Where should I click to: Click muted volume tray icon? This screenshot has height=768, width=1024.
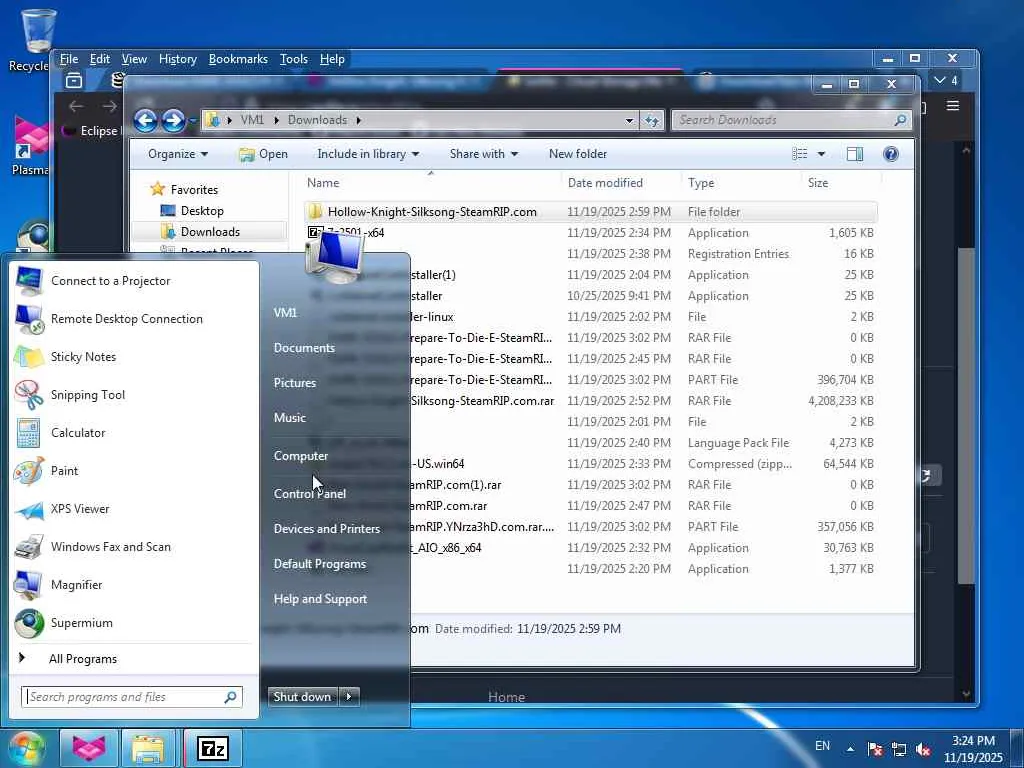click(923, 750)
